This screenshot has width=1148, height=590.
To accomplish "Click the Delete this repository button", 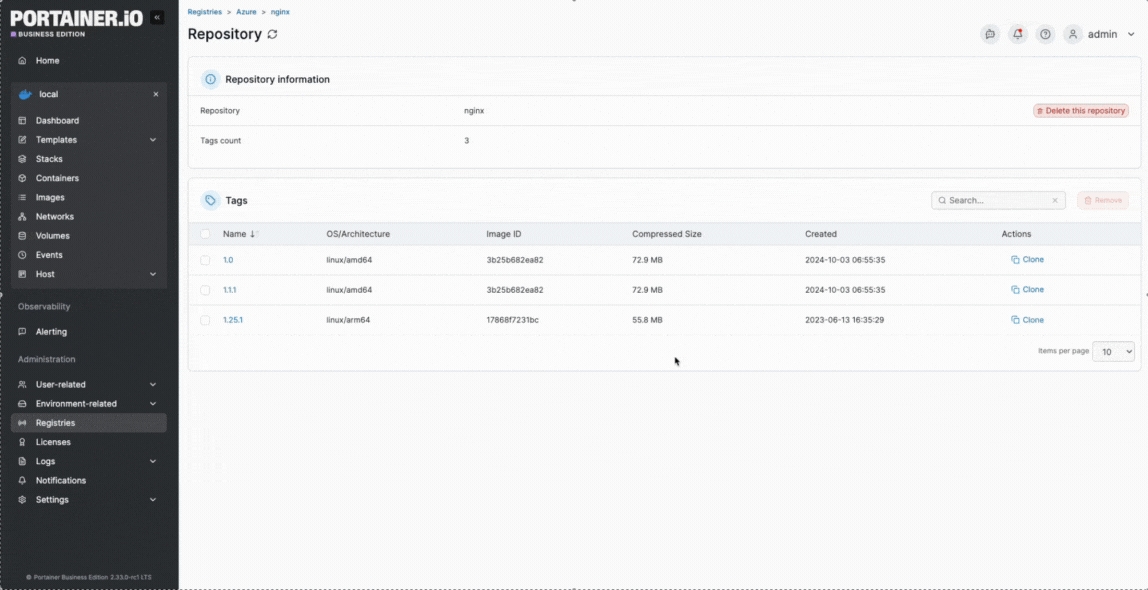I will [x=1080, y=111].
